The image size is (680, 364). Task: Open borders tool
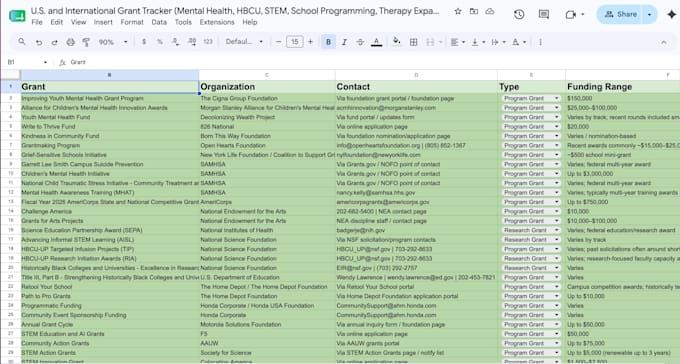(414, 42)
